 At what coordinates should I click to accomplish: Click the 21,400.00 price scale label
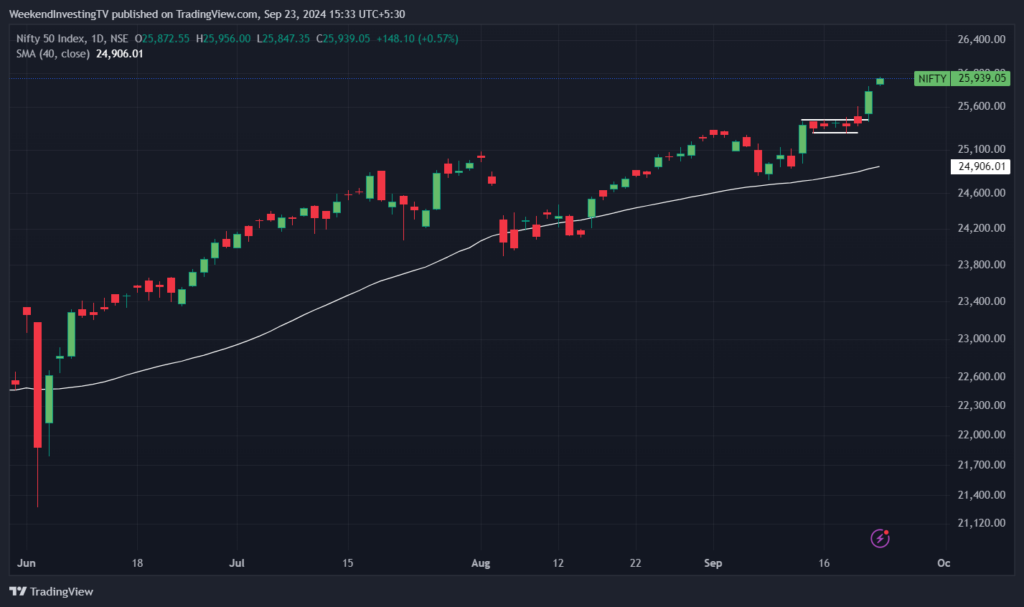pos(981,495)
